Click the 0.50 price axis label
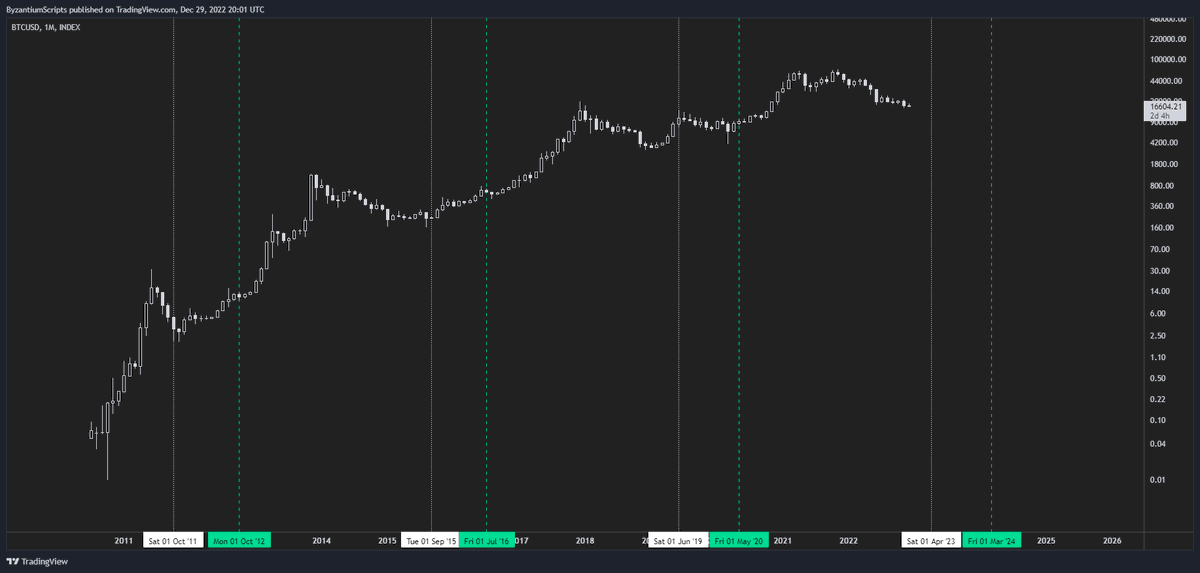The image size is (1200, 573). point(1158,378)
